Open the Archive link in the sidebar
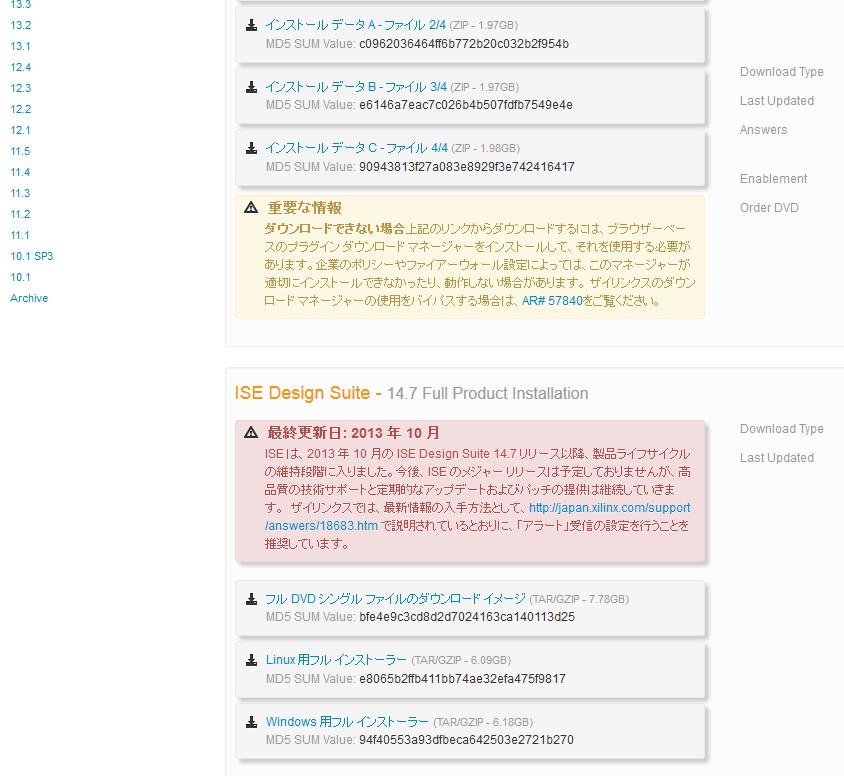Screen dimensions: 844x776 coord(29,298)
